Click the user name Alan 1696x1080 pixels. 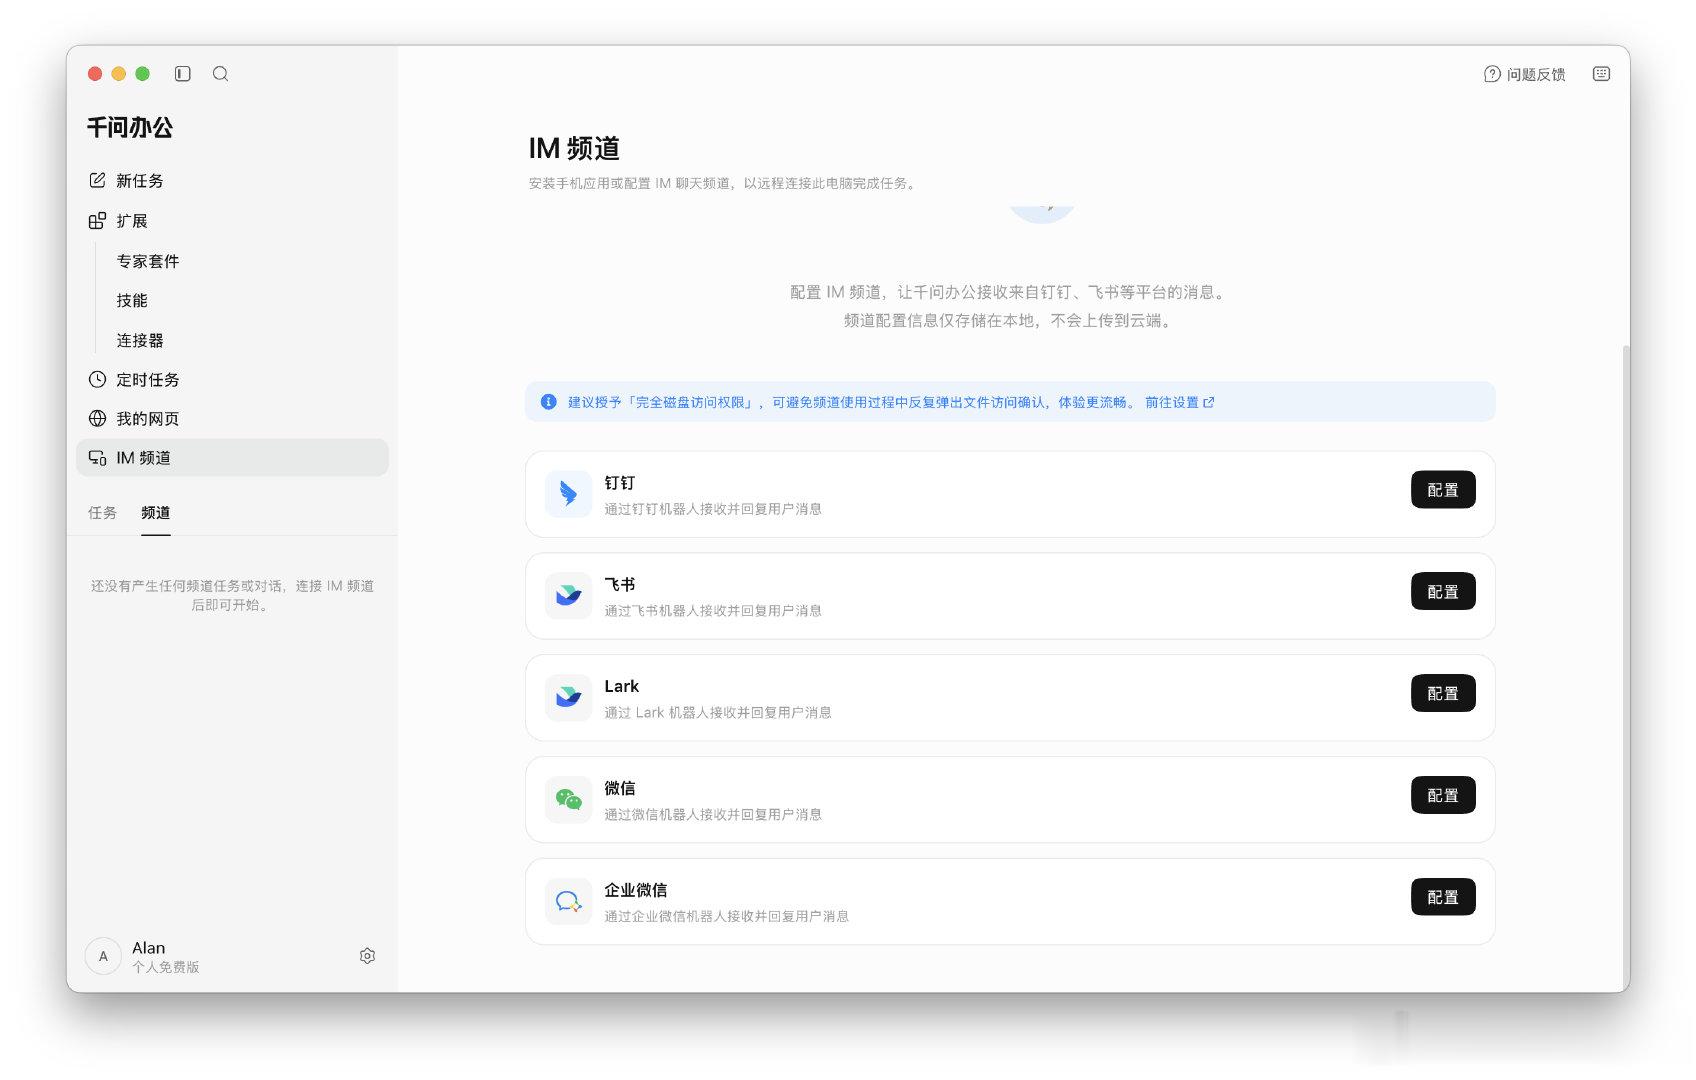point(148,948)
